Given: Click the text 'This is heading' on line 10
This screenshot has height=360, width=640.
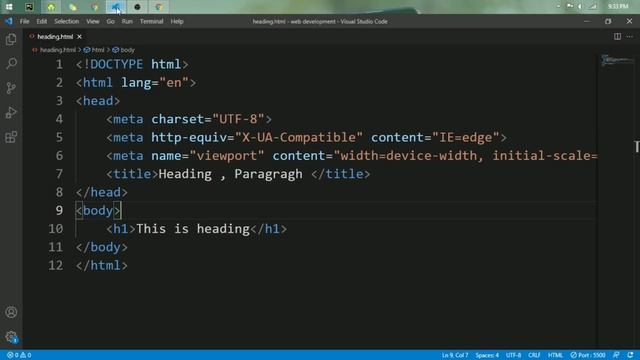Looking at the screenshot, I should pyautogui.click(x=193, y=229).
